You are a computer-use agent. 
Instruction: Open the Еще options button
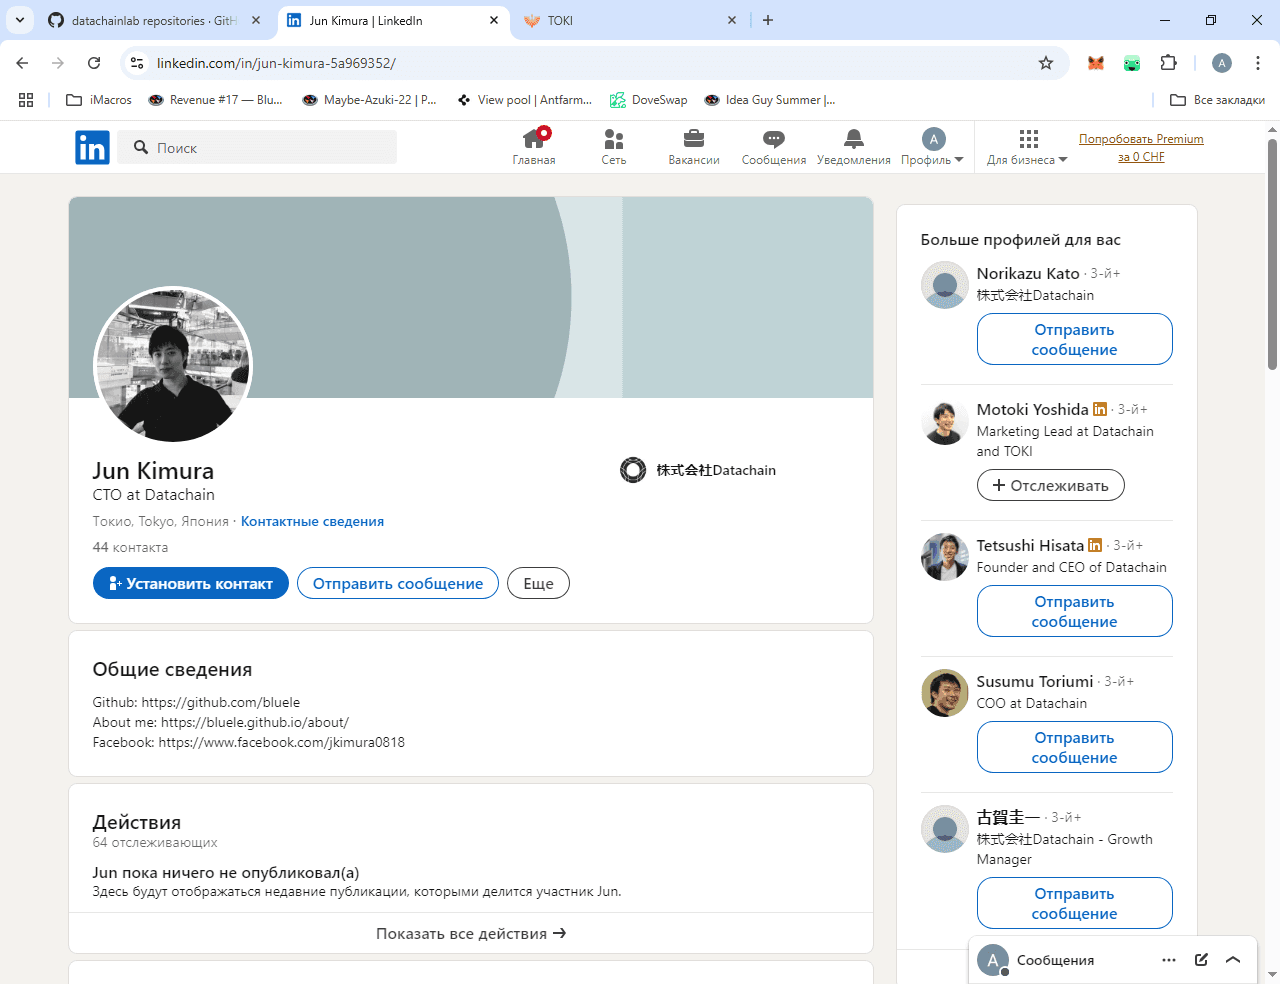click(x=538, y=583)
